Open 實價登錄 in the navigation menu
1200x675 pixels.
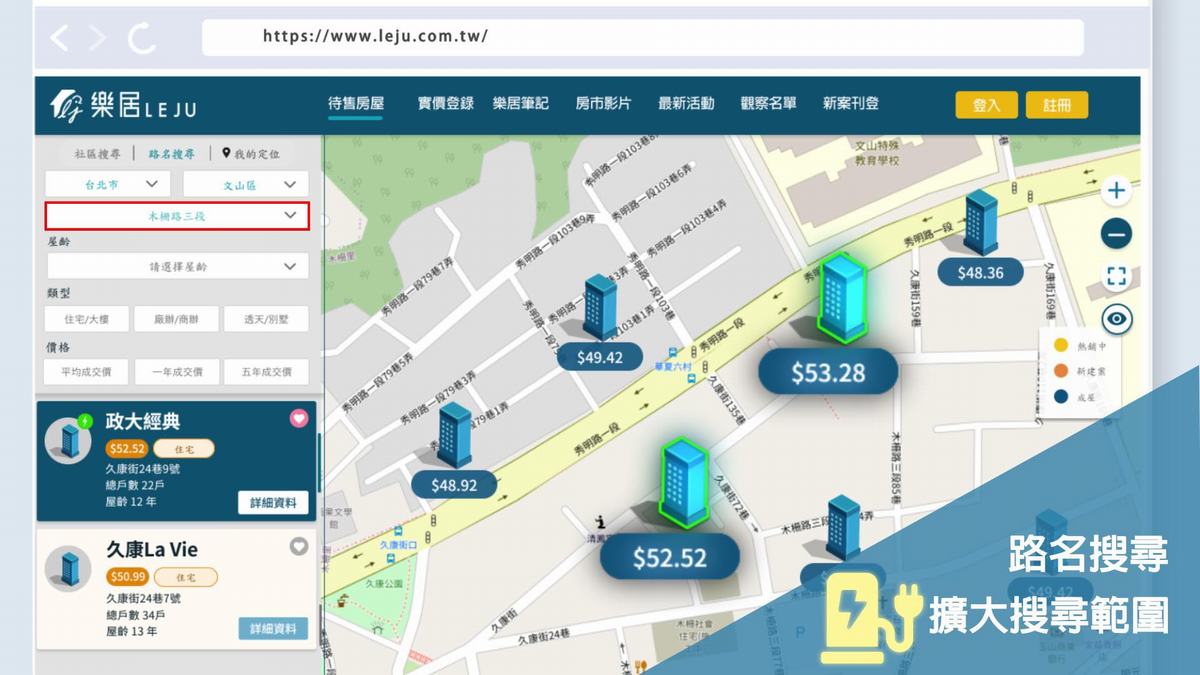445,103
